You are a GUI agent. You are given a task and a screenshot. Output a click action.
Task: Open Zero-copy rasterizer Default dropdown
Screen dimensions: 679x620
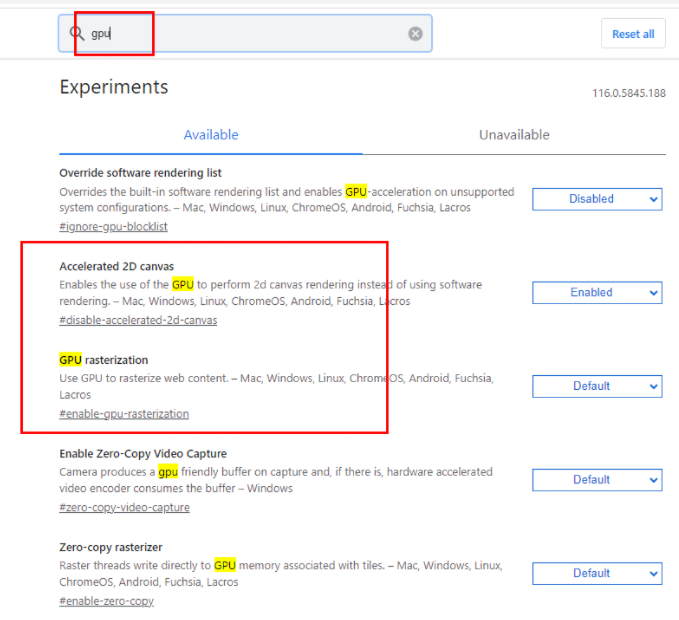coord(597,573)
